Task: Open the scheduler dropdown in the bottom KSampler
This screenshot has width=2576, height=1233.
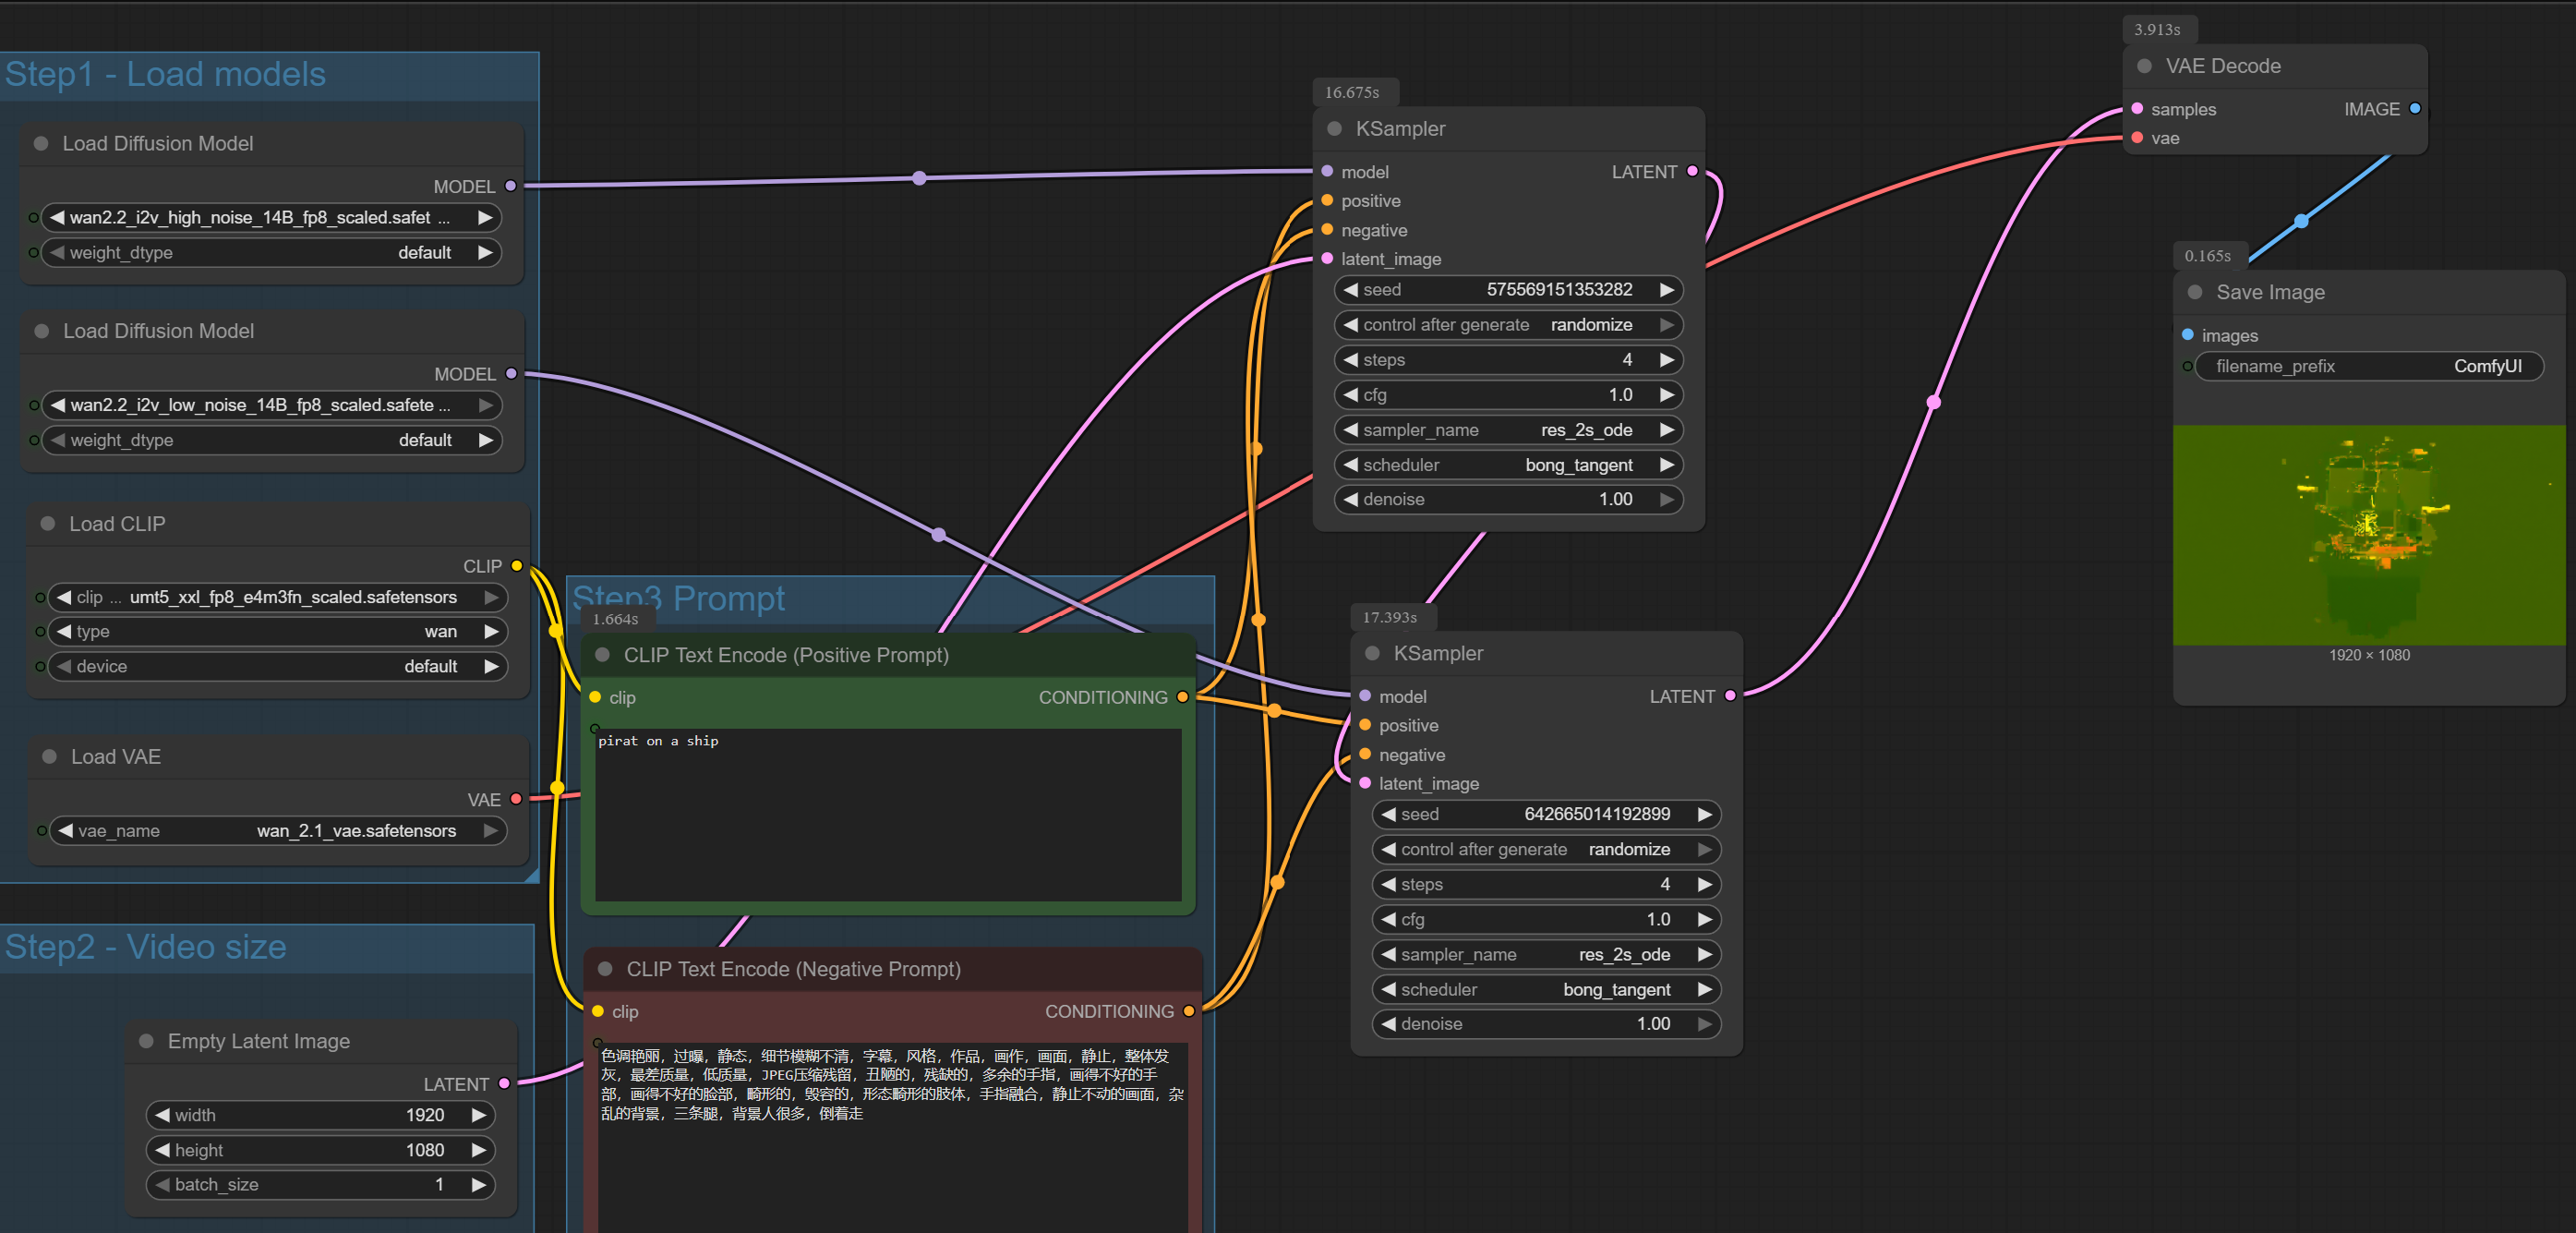Action: click(x=1545, y=989)
